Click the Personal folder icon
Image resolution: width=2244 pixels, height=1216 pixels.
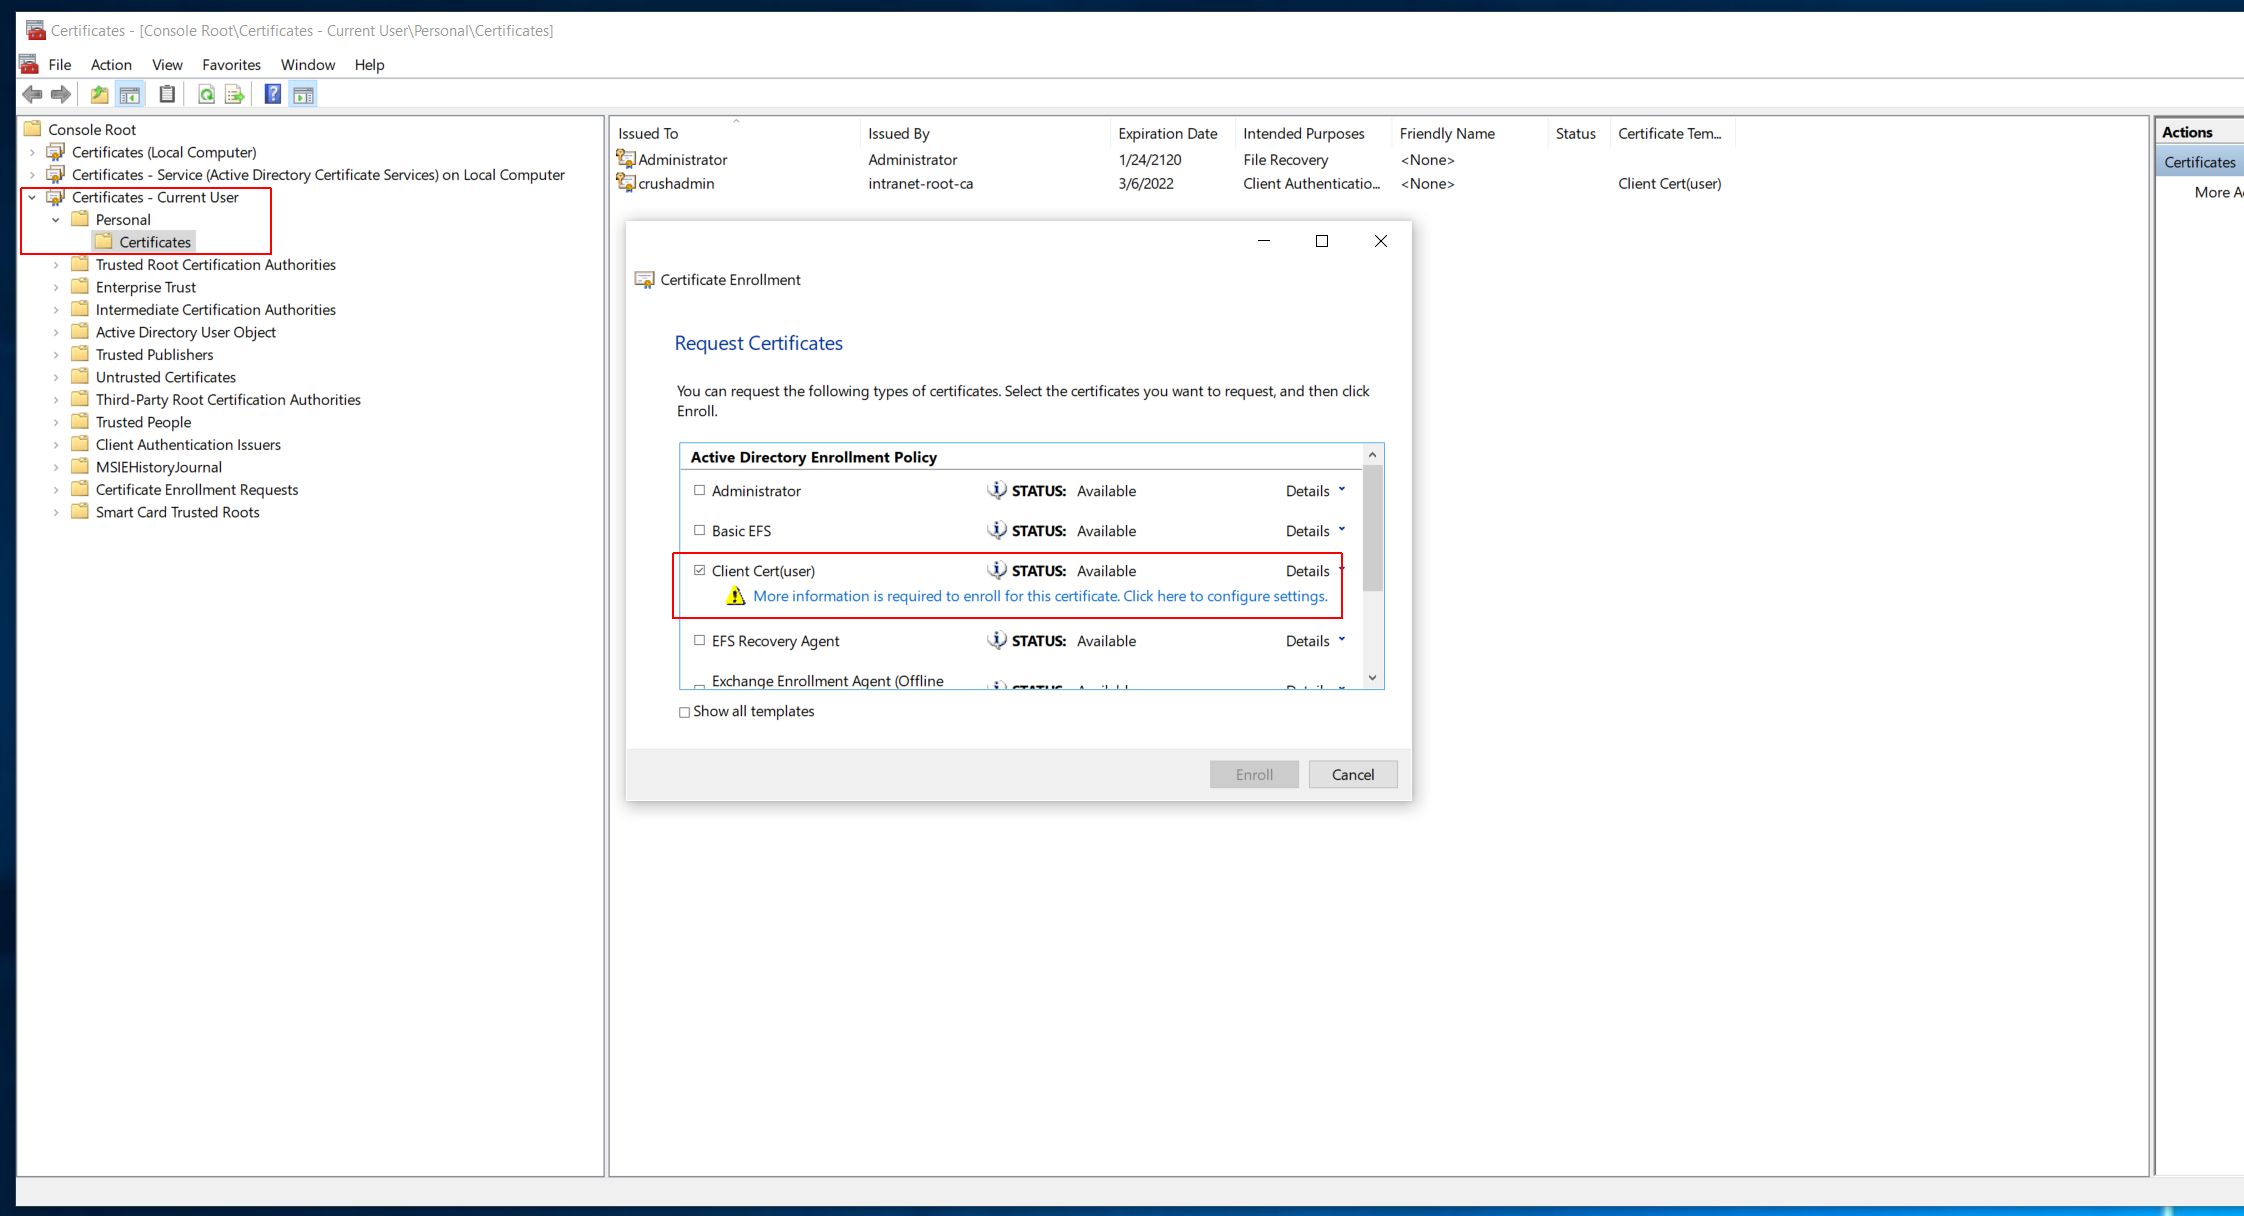coord(80,219)
